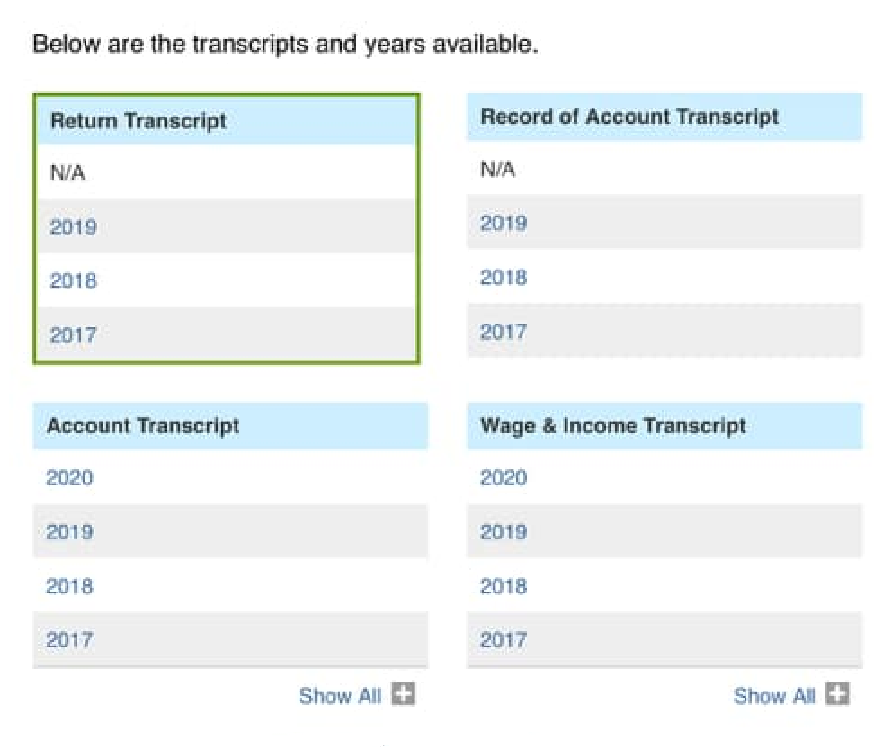Screen dimensions: 894x748
Task: Open 2019 Record of Account Transcript
Action: [503, 223]
